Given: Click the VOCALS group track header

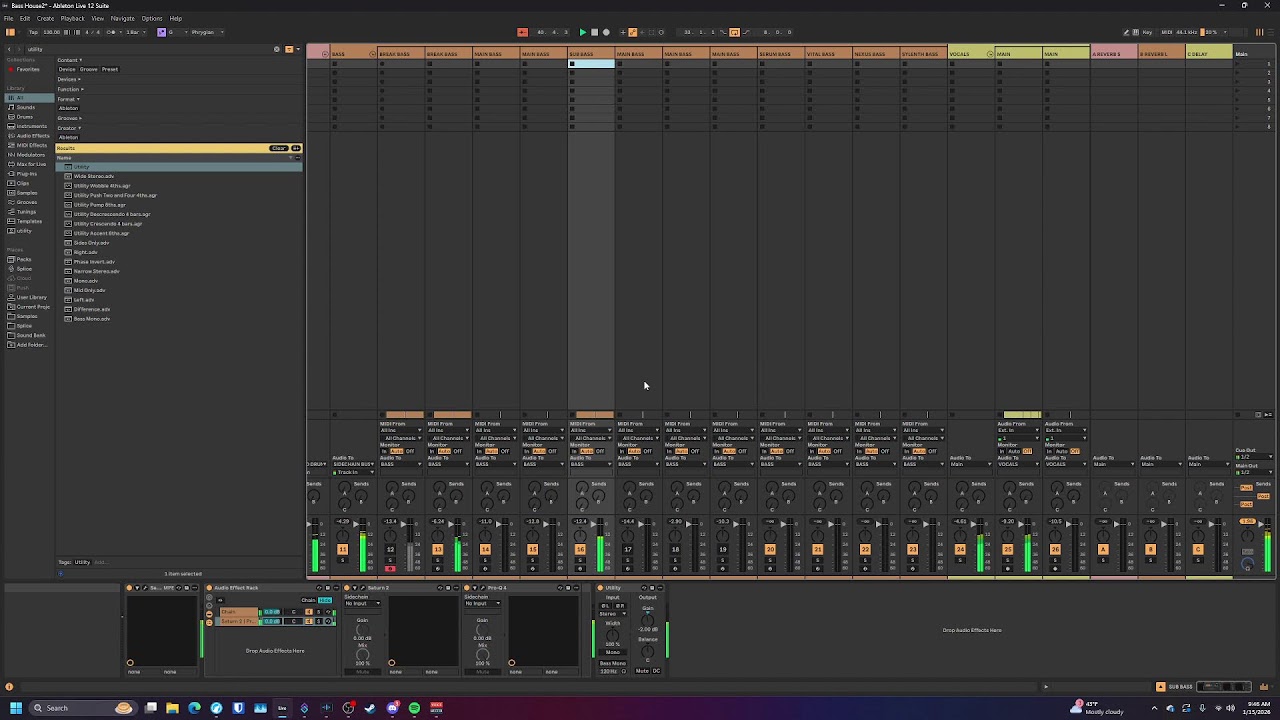Looking at the screenshot, I should pos(969,53).
